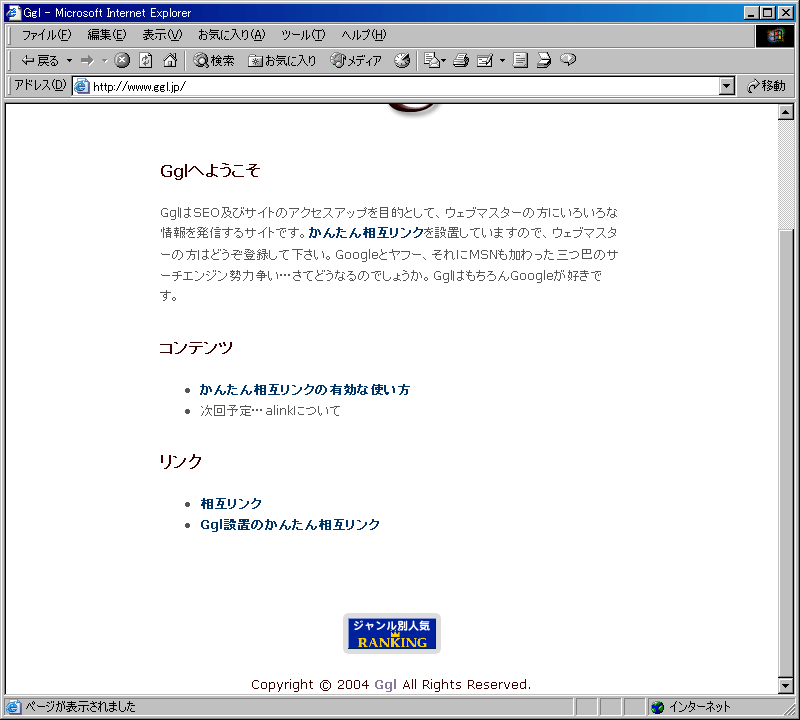Click the コンテンツ heading
The image size is (800, 720).
click(x=196, y=348)
